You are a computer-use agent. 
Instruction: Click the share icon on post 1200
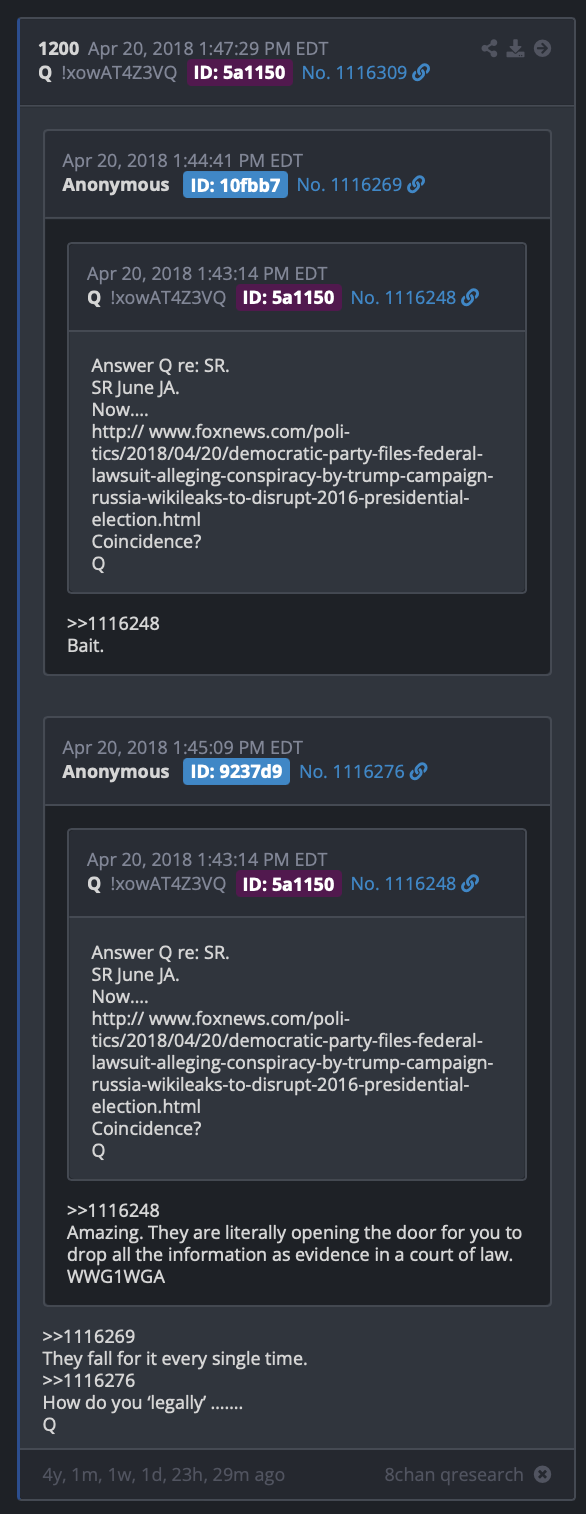click(489, 48)
